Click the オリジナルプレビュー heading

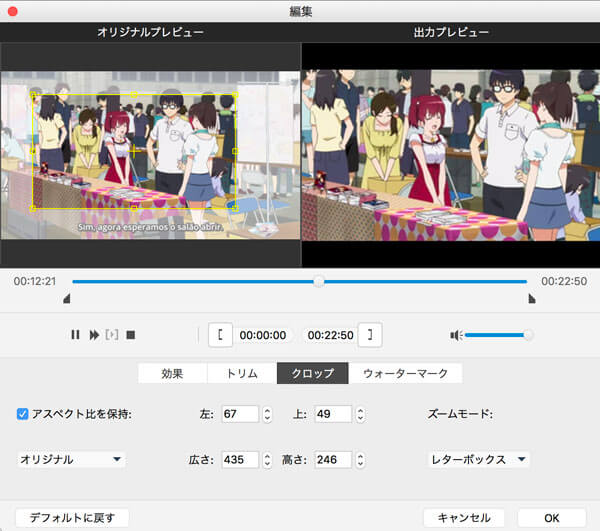[150, 32]
